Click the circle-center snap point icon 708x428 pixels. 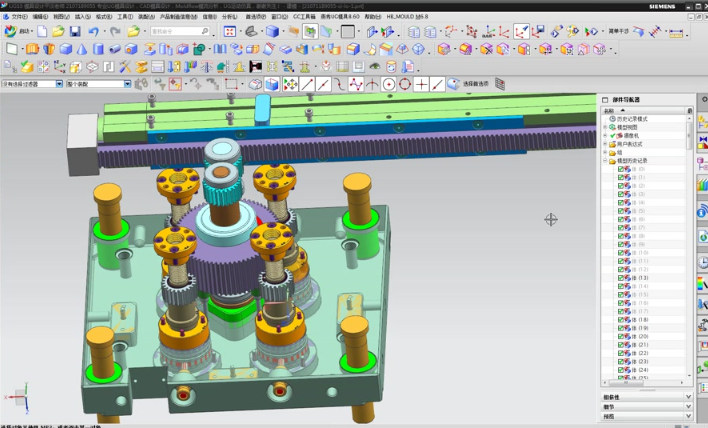pyautogui.click(x=389, y=84)
